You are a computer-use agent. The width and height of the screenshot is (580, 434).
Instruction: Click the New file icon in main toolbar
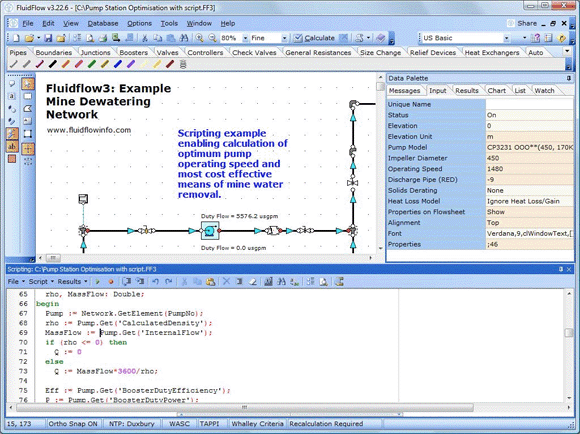16,38
